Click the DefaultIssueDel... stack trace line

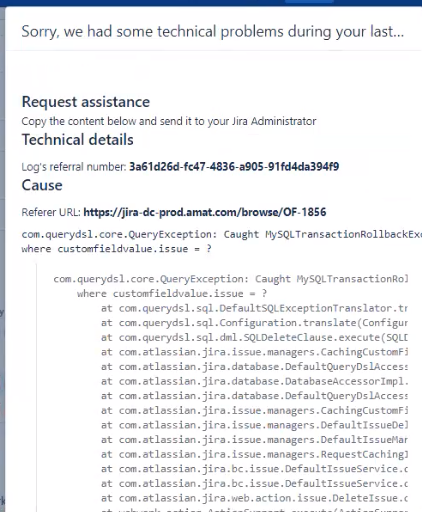coord(254,425)
